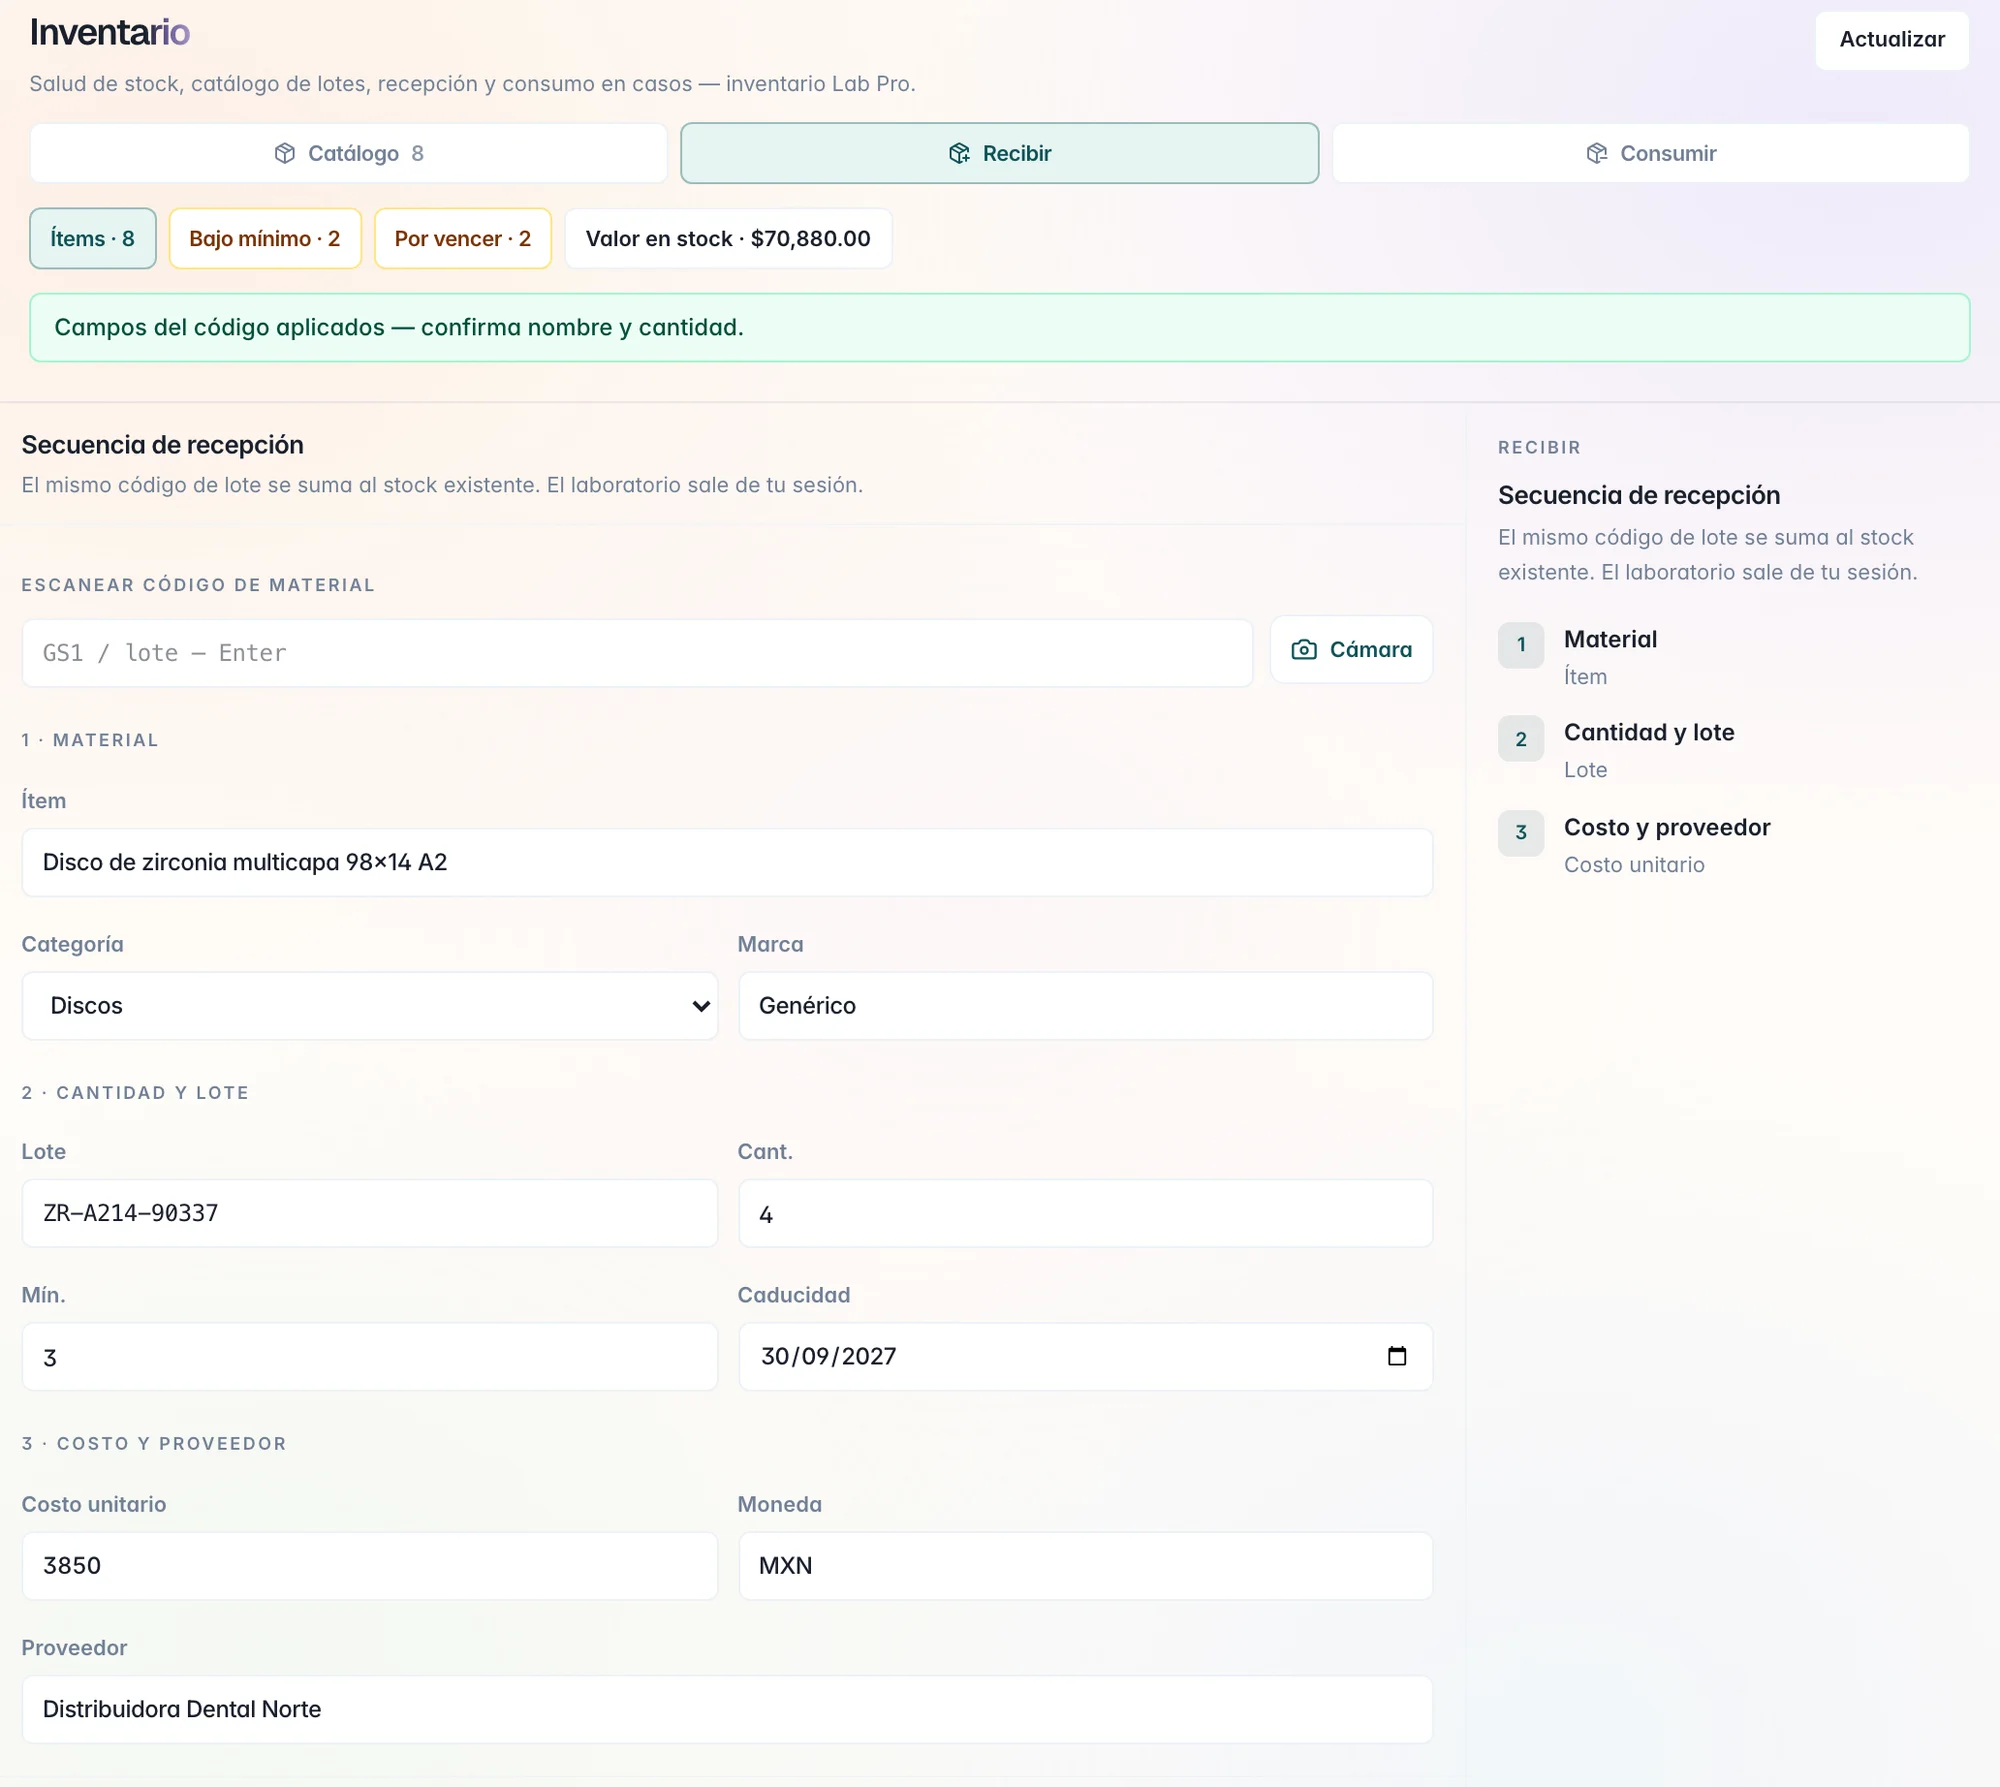The width and height of the screenshot is (2000, 1787).
Task: Click the Cant. quantity field
Action: (x=1085, y=1213)
